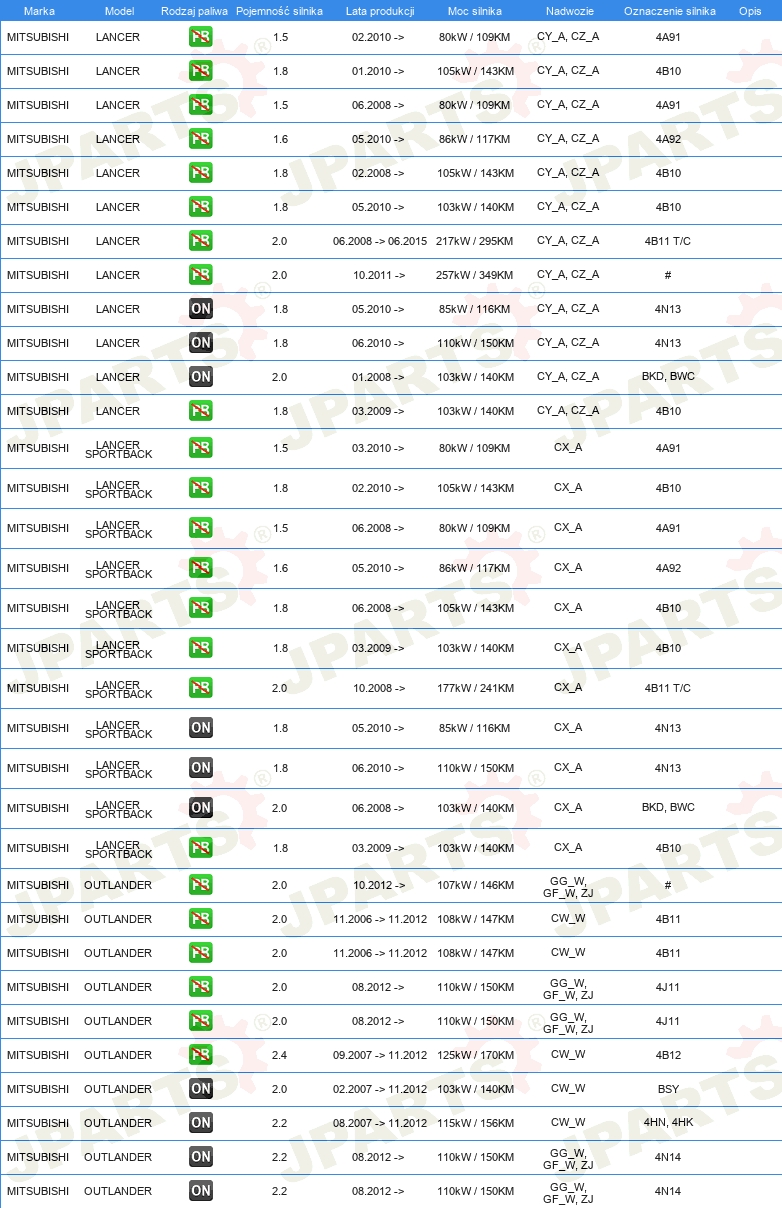Click petrol icon in Lancer 257kW row

[200, 275]
